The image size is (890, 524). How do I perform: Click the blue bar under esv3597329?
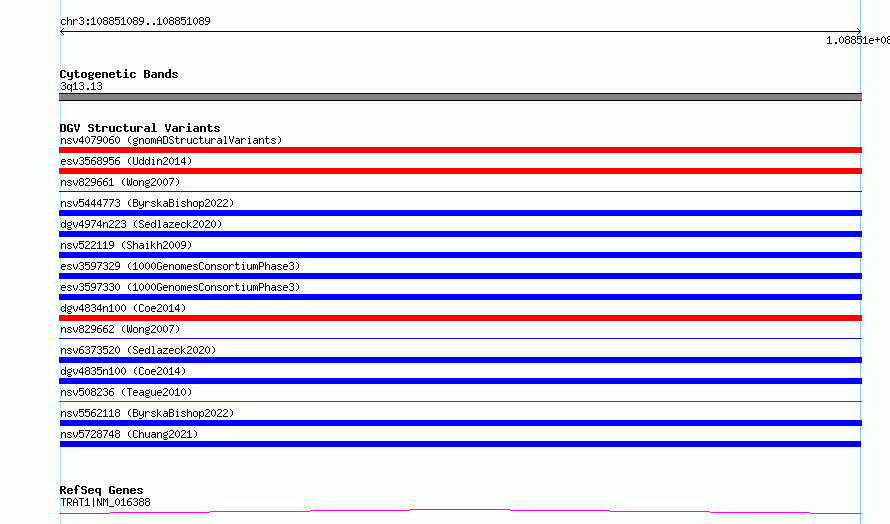click(460, 276)
